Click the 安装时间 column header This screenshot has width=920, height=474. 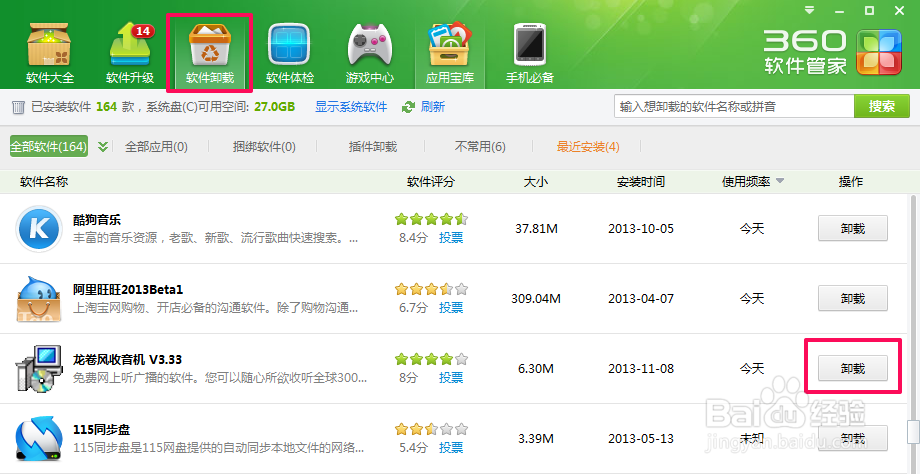click(x=641, y=182)
